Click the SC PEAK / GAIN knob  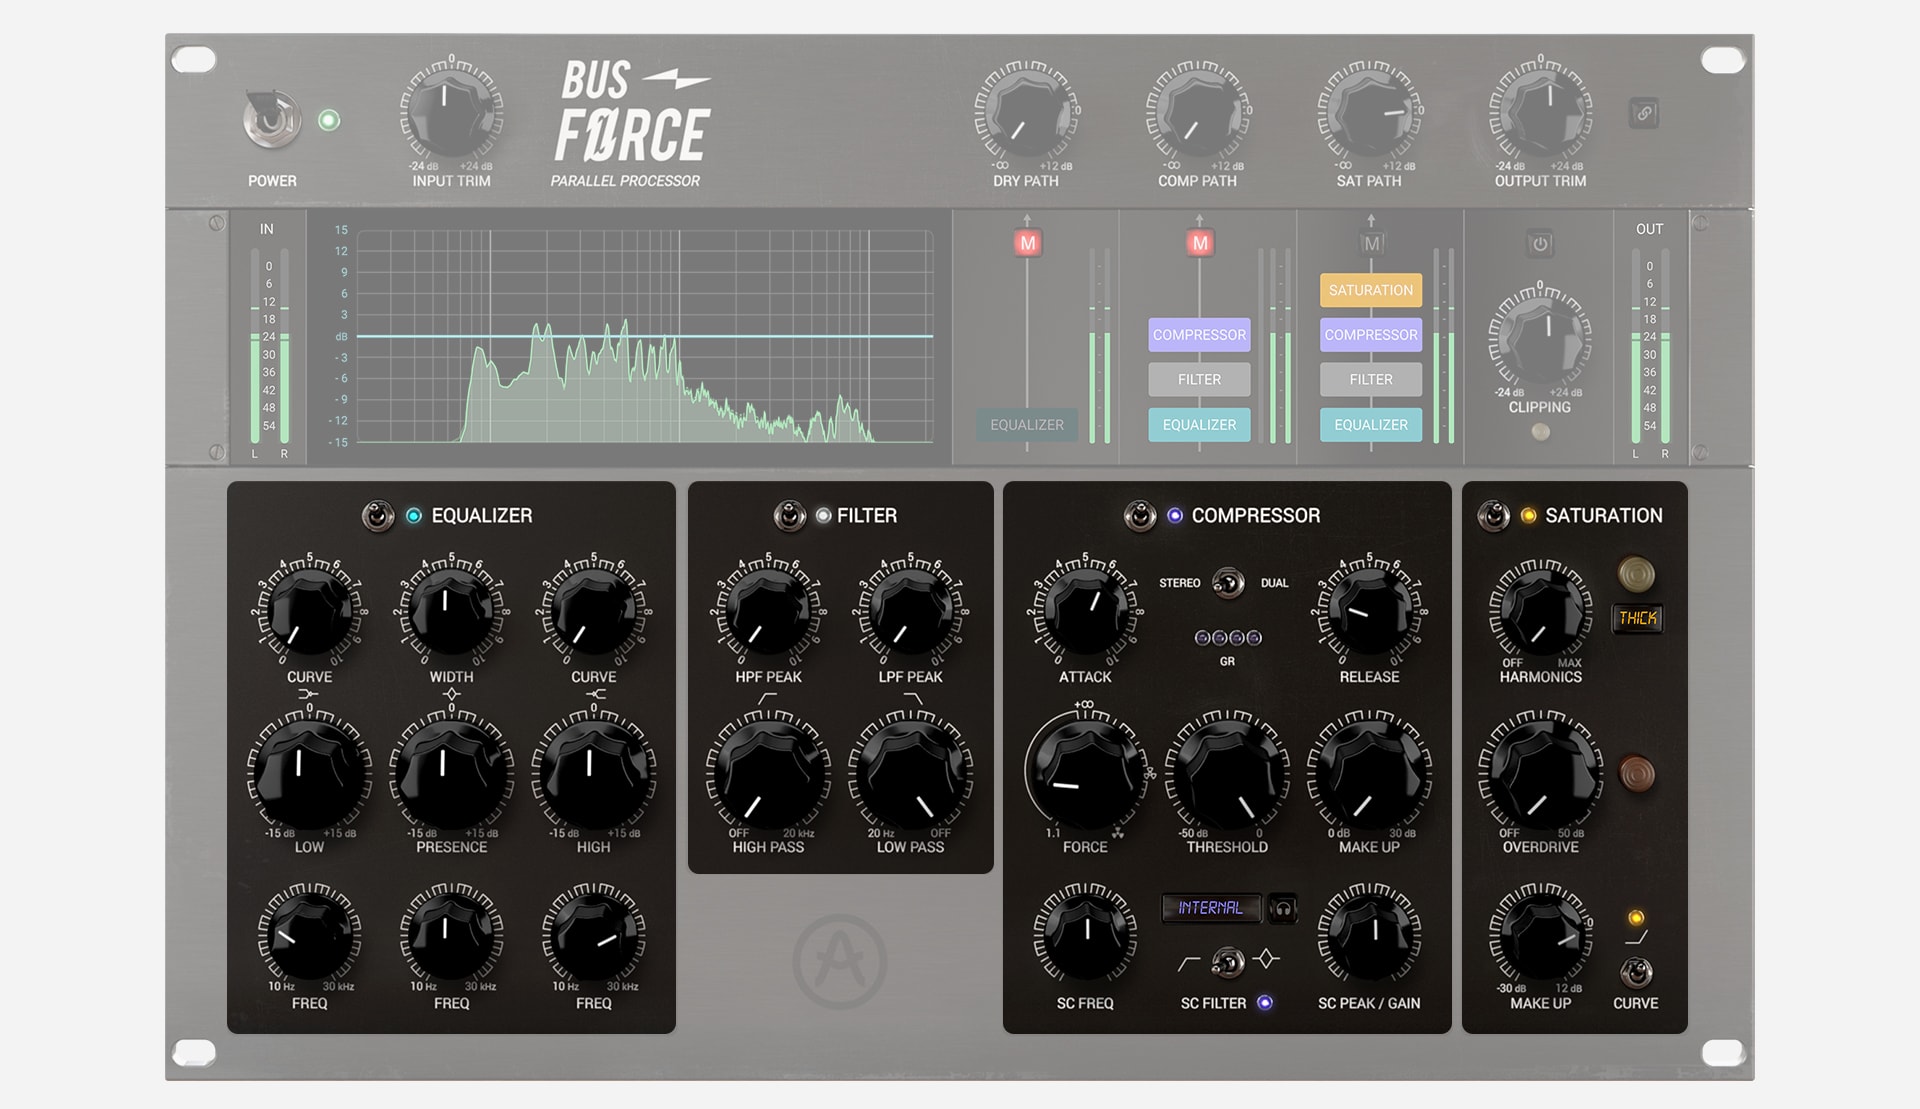click(1369, 934)
